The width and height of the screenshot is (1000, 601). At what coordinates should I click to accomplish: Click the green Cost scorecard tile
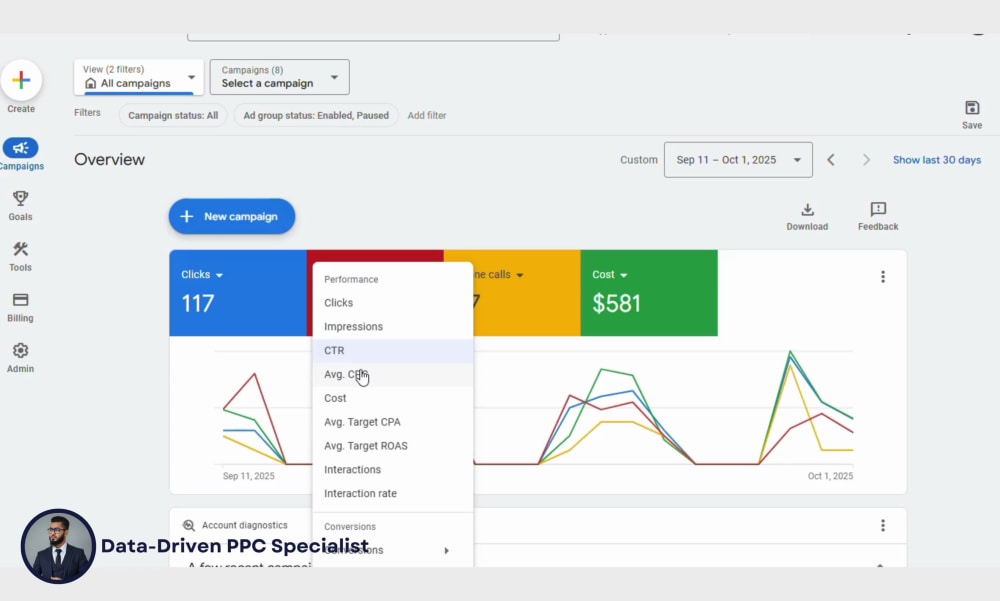click(649, 293)
